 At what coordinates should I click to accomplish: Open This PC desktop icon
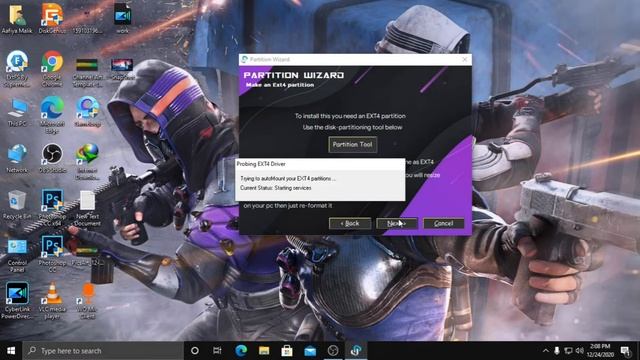17,112
